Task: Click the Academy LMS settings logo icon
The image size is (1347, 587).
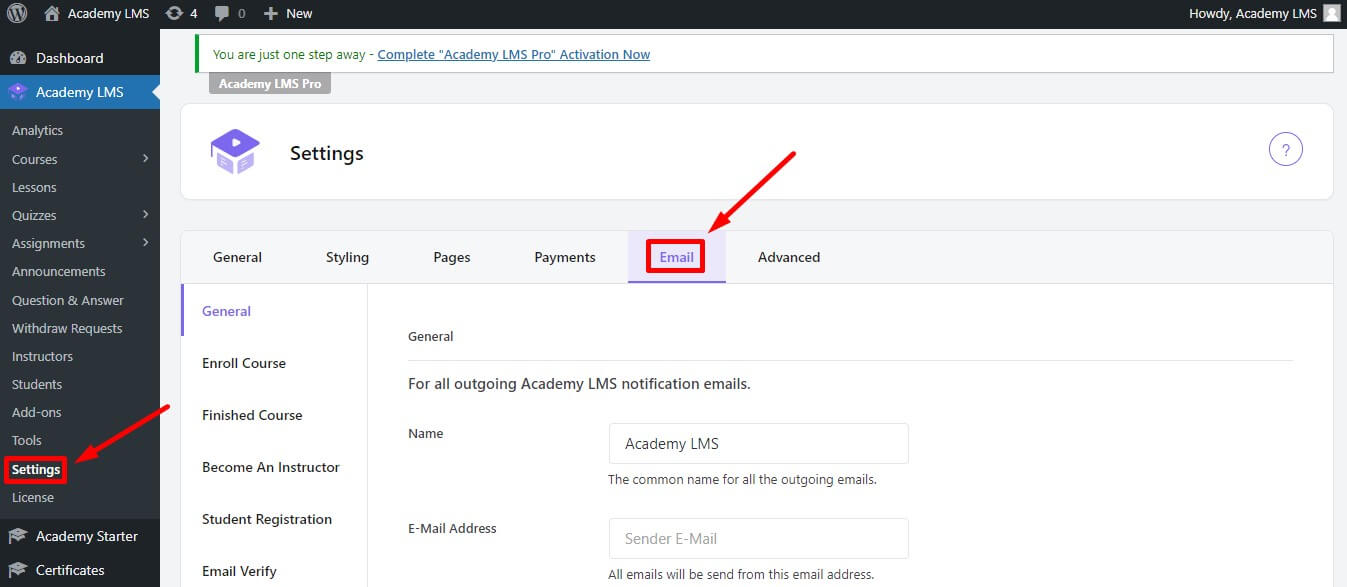Action: coord(235,151)
